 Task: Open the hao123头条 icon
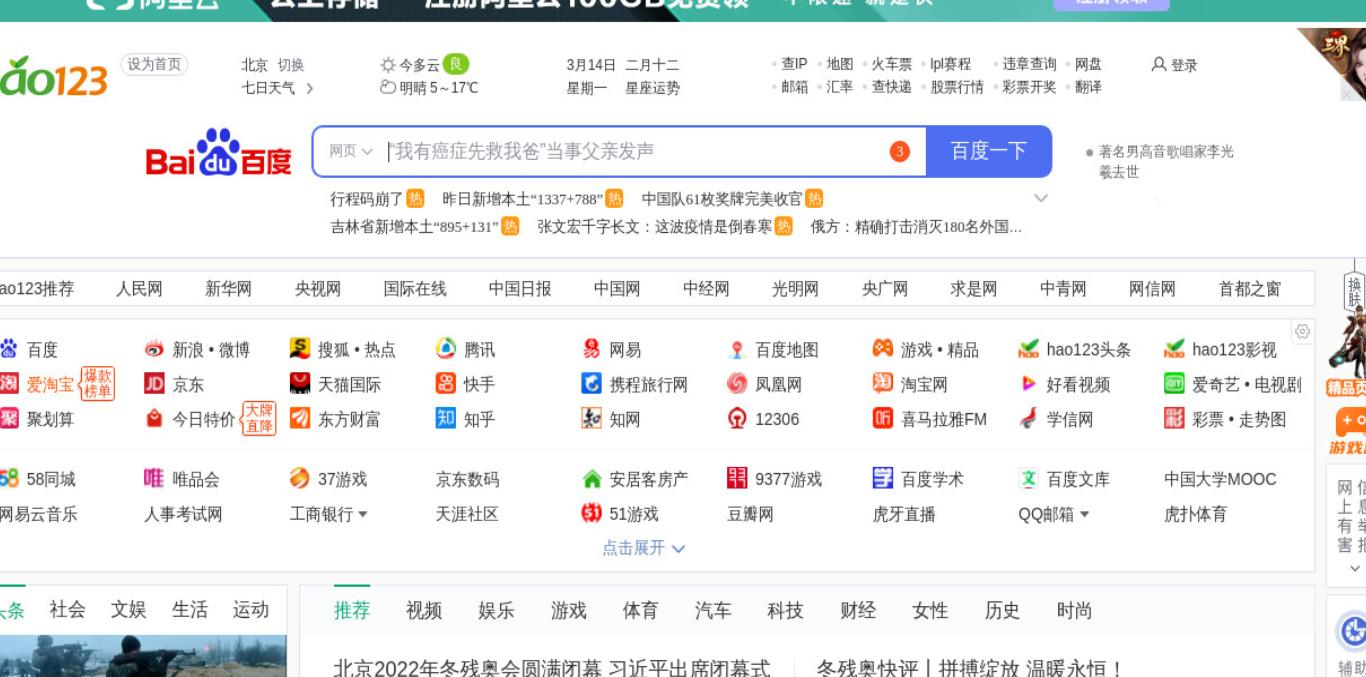1029,349
